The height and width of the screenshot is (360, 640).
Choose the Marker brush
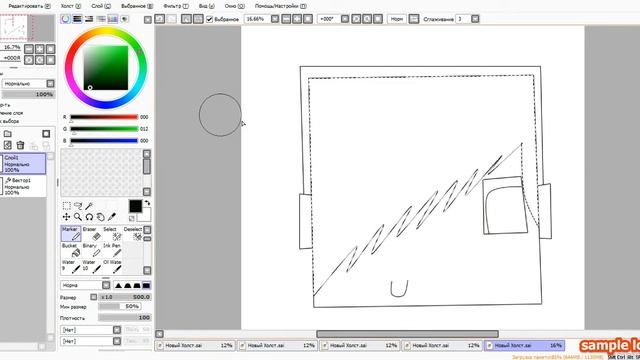(71, 233)
